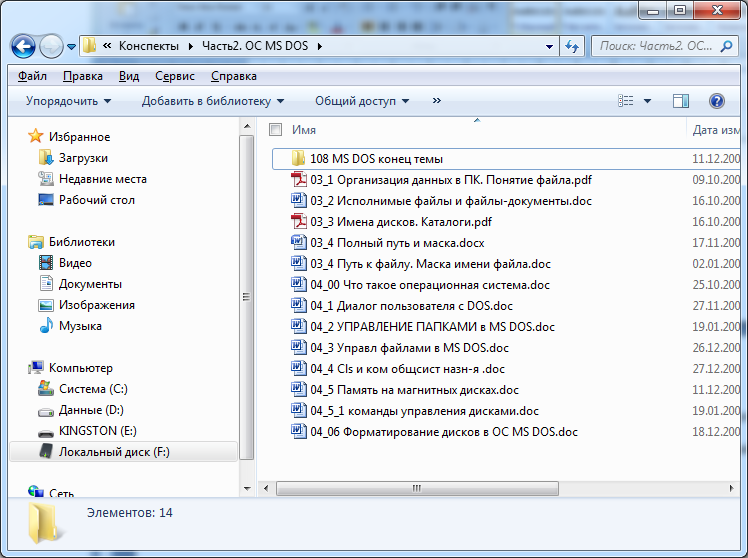748x558 pixels.
Task: Click the magnifier search icon
Action: [727, 46]
